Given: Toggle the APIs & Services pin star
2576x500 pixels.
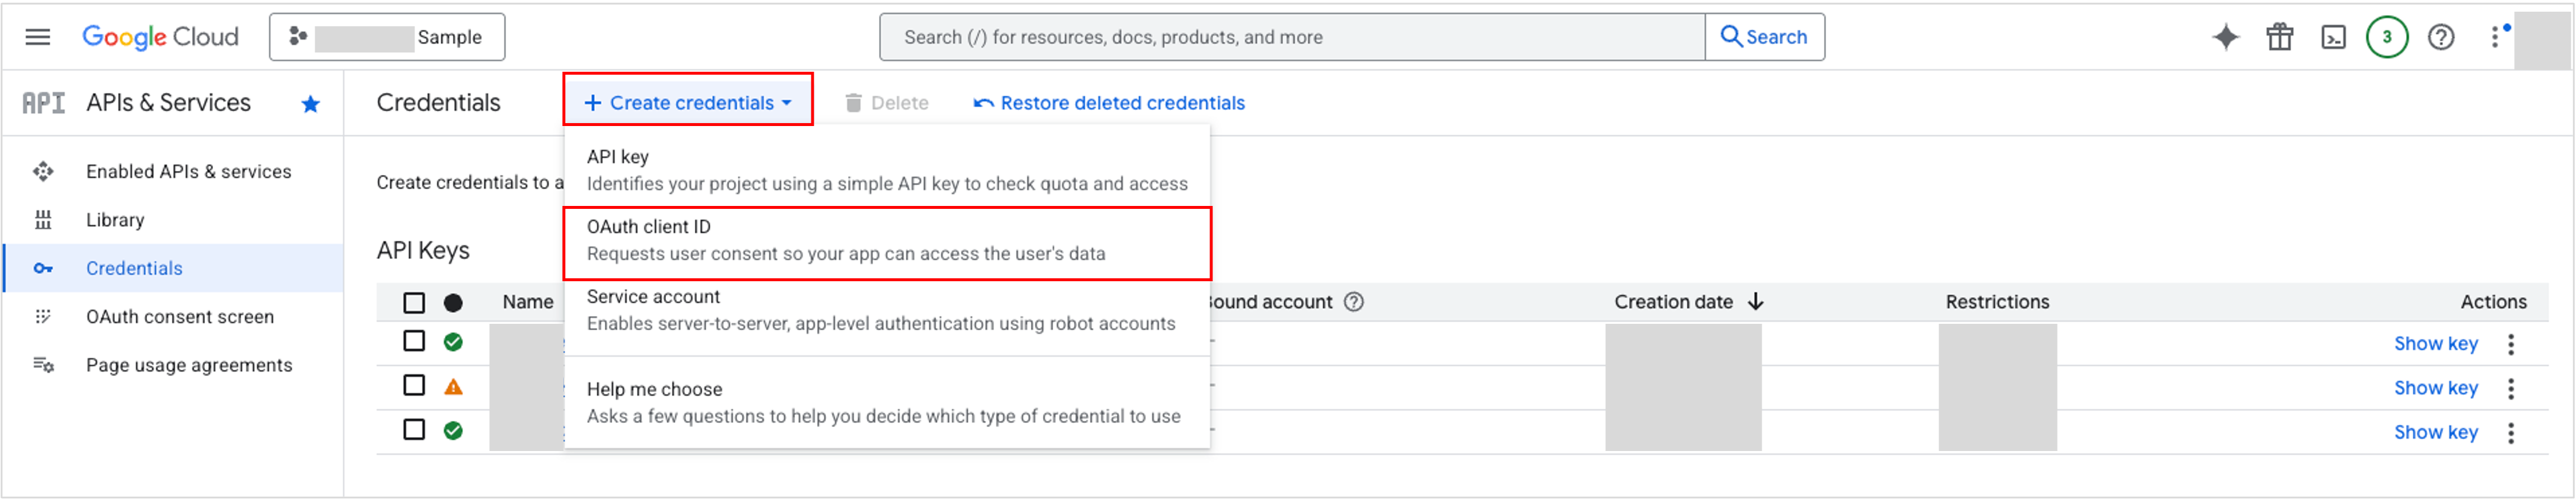Looking at the screenshot, I should (x=311, y=104).
